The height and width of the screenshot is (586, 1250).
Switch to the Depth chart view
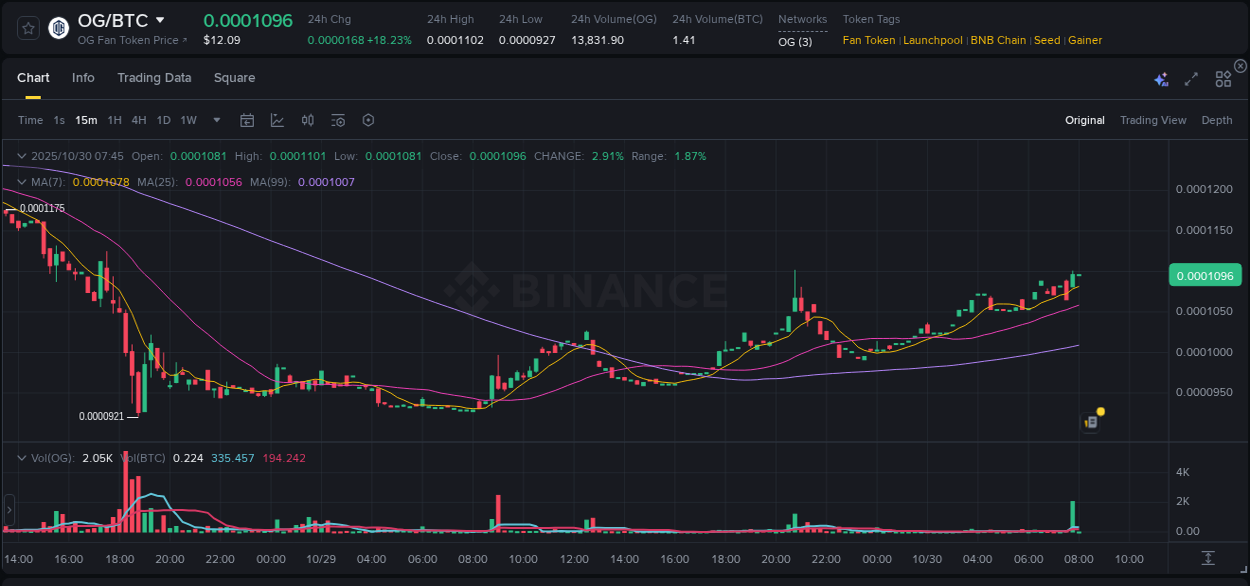click(x=1217, y=120)
